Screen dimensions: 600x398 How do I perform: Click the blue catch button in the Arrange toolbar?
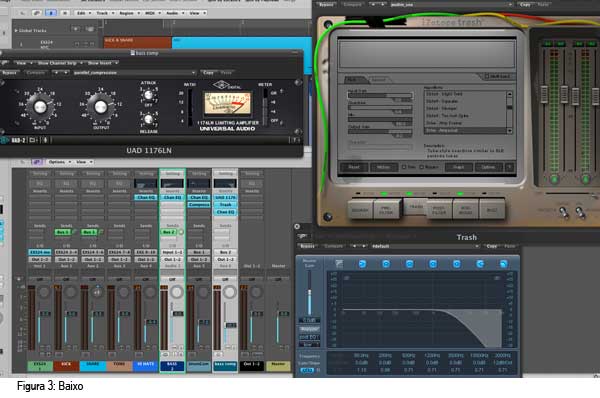tap(51, 13)
